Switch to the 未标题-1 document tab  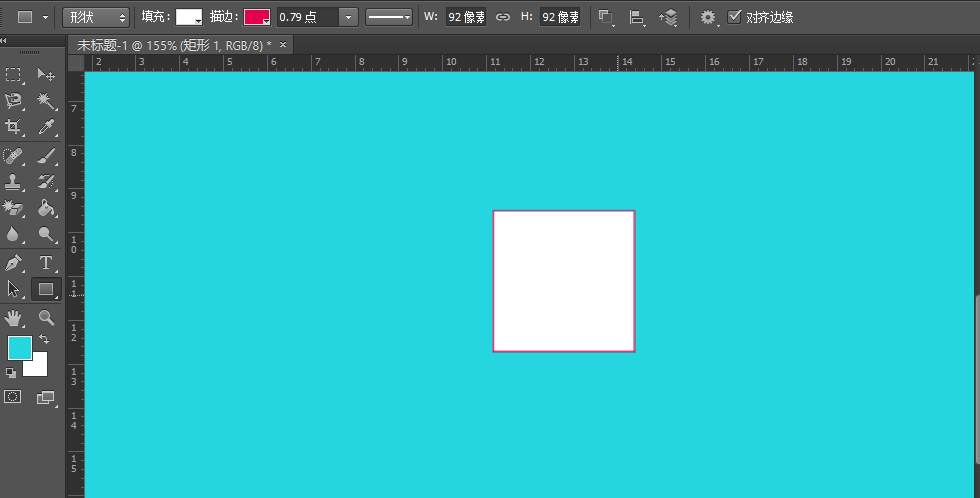tap(174, 45)
